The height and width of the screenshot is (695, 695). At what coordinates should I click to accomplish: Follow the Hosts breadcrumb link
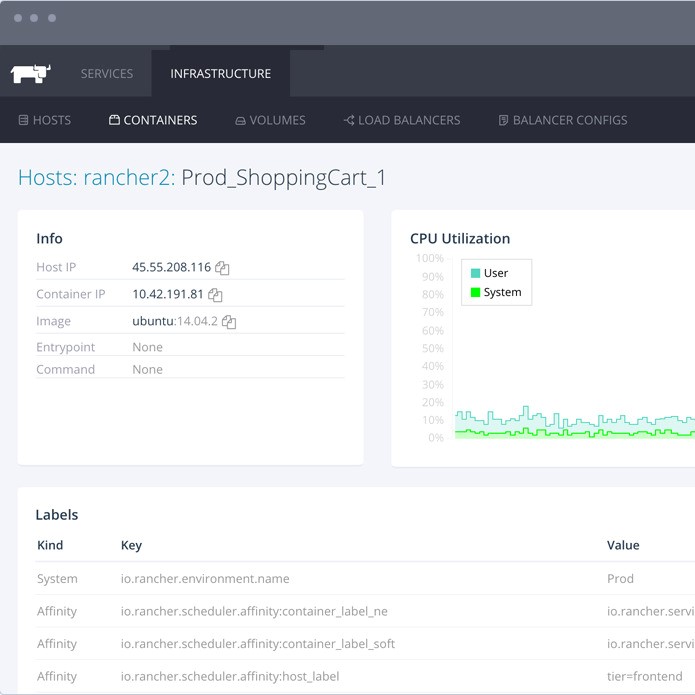coord(46,178)
